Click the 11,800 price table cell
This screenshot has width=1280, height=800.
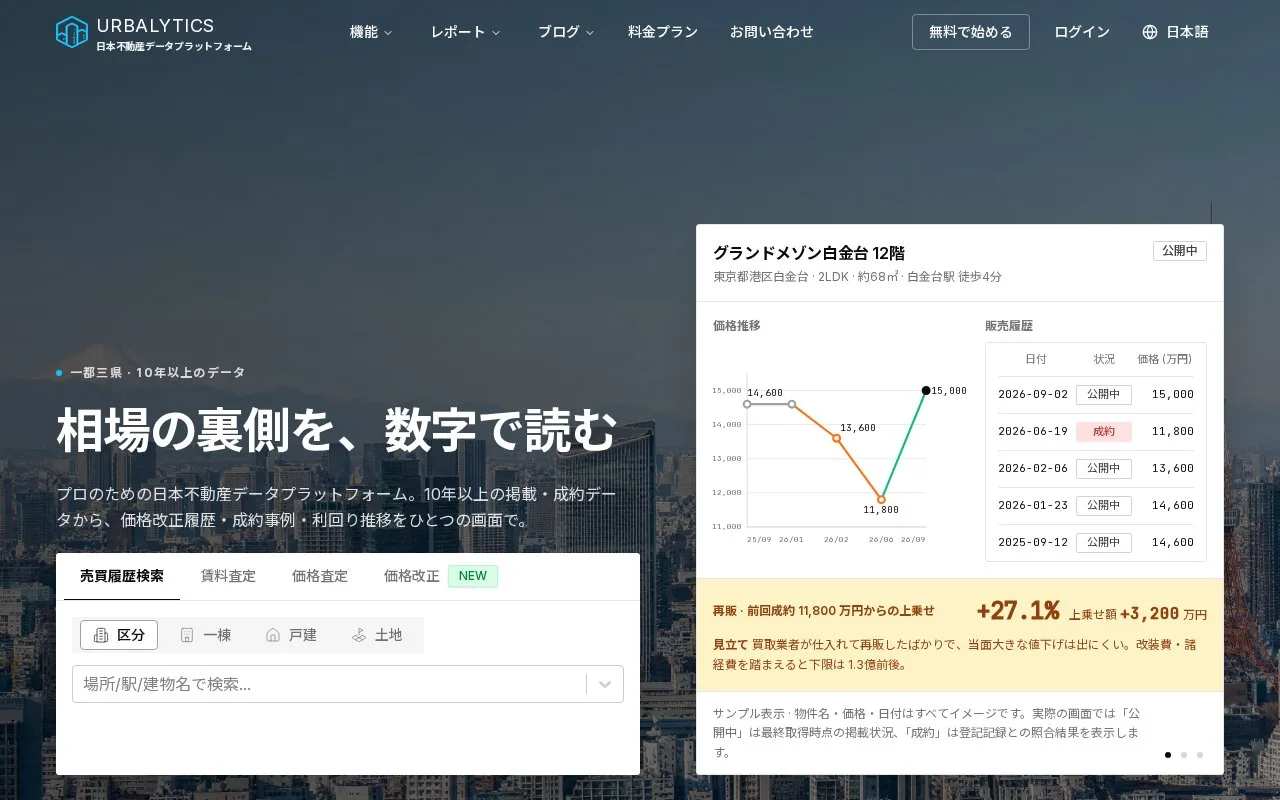pos(1173,431)
